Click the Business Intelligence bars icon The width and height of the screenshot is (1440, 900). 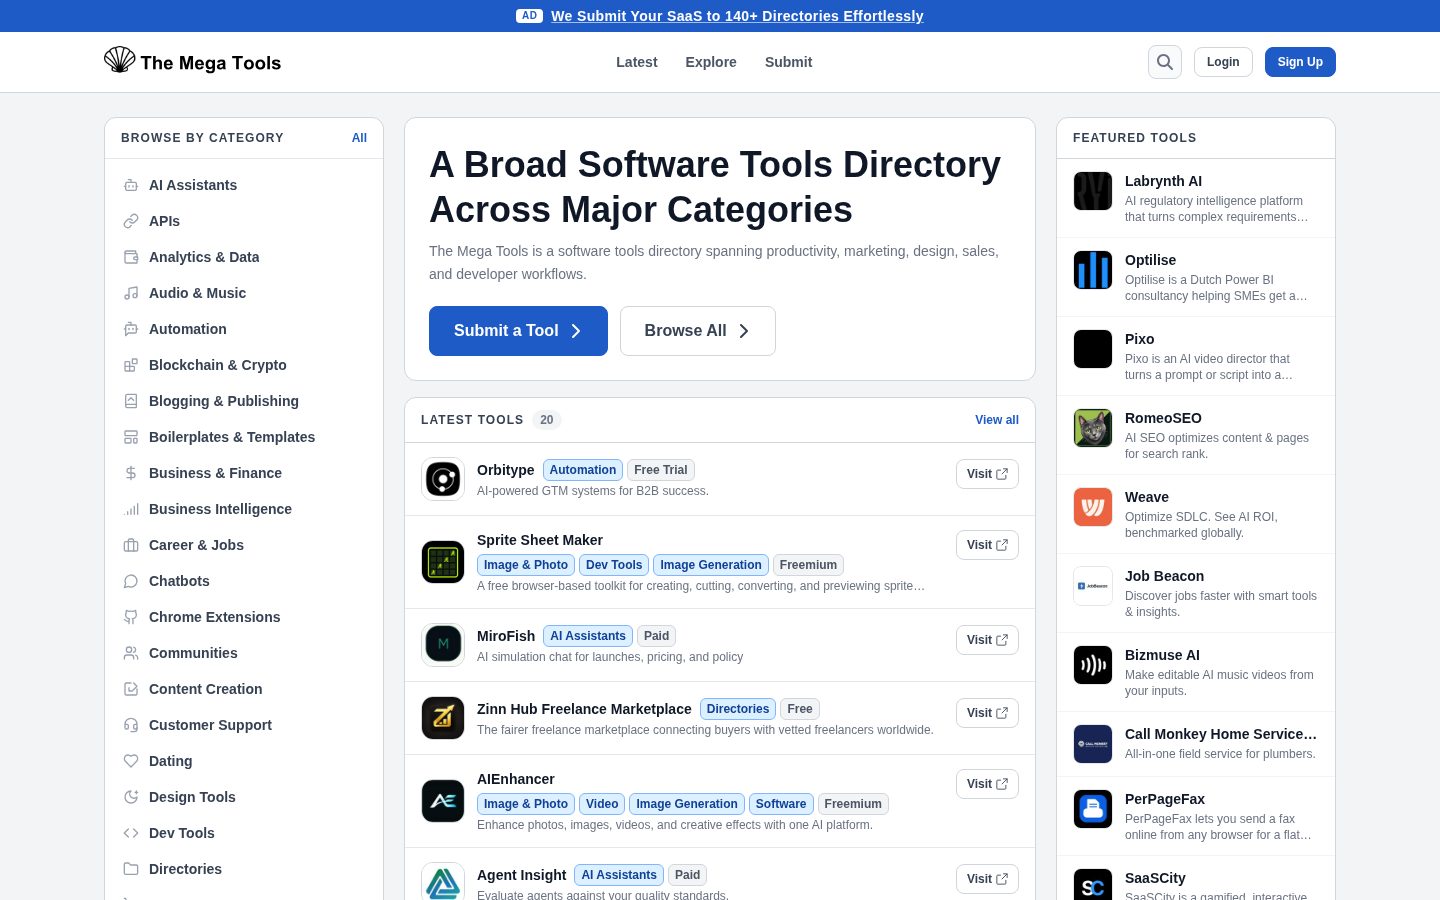[131, 509]
